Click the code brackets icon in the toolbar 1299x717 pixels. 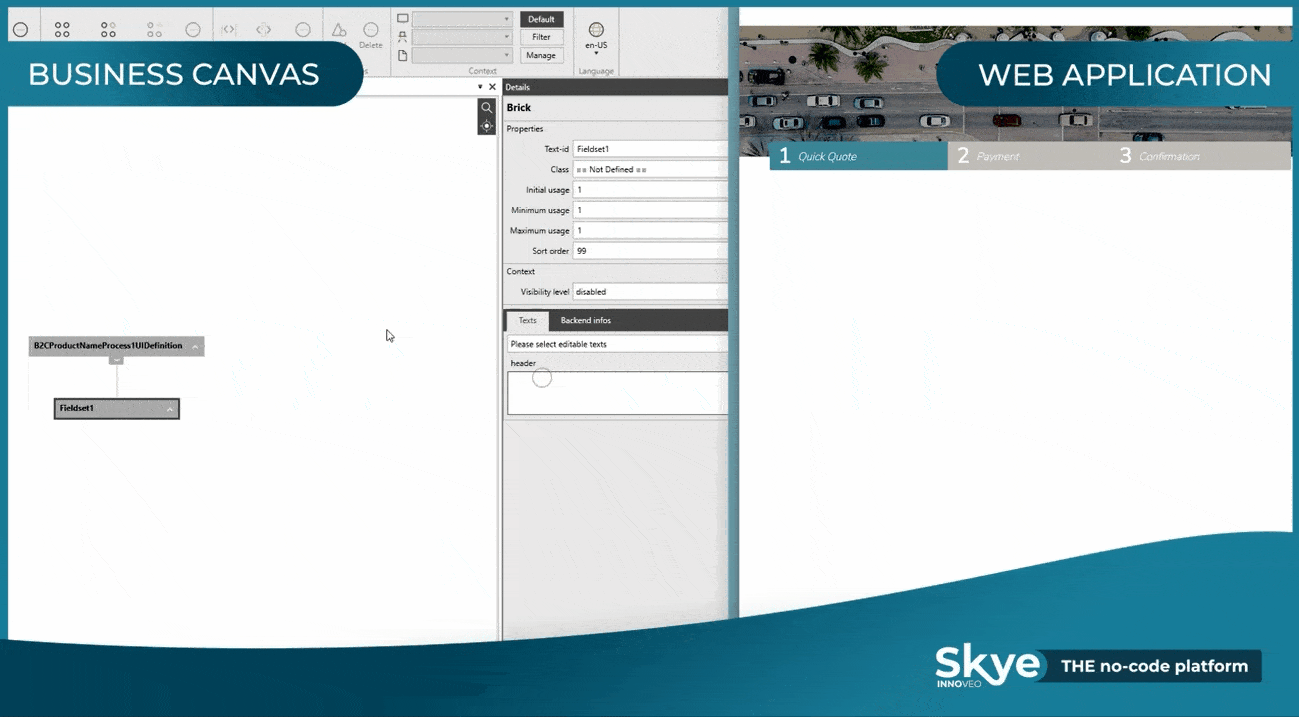coord(229,28)
